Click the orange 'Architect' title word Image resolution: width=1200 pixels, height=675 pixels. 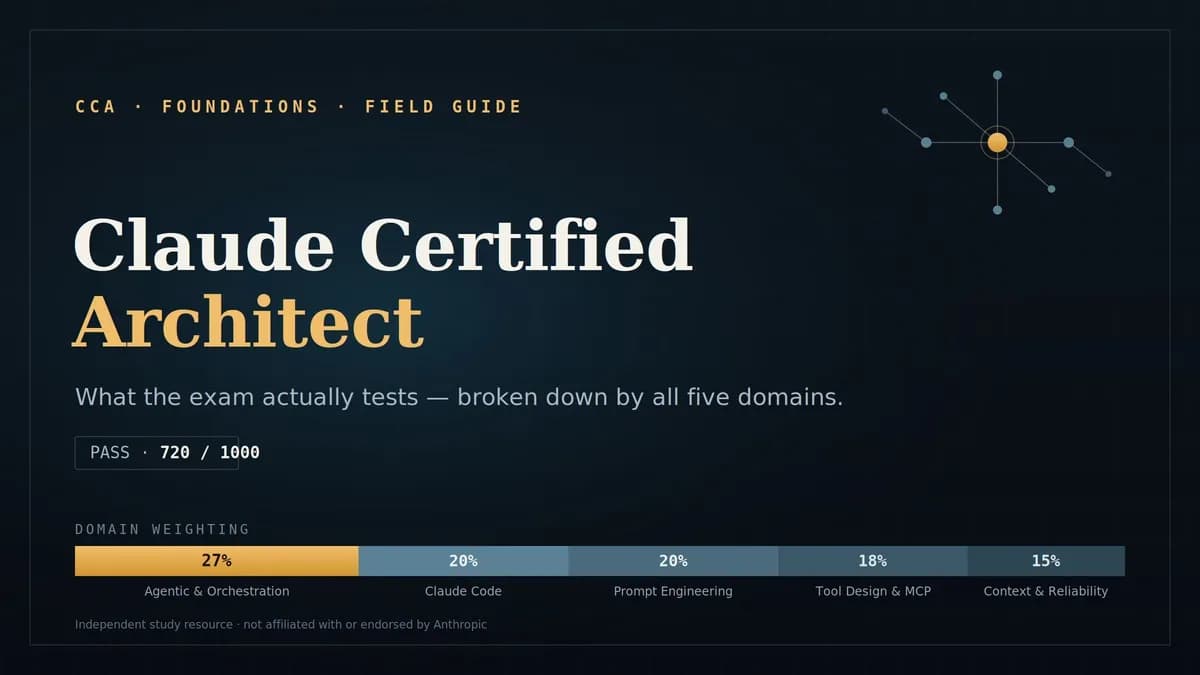pyautogui.click(x=248, y=323)
